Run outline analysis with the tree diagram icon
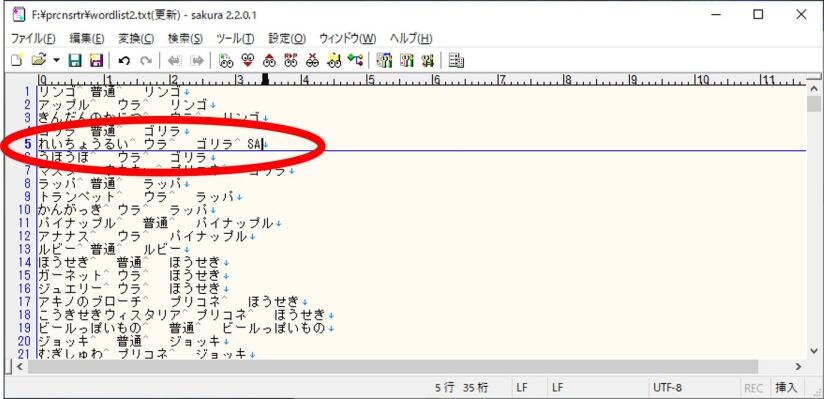 pyautogui.click(x=355, y=60)
